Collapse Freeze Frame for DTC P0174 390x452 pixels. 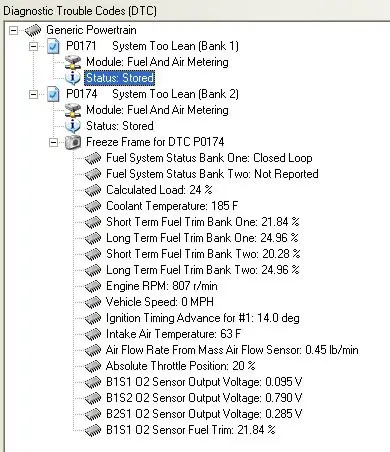53,142
